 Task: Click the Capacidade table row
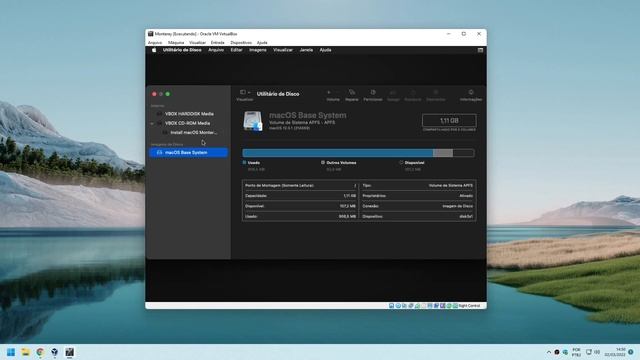pos(300,196)
